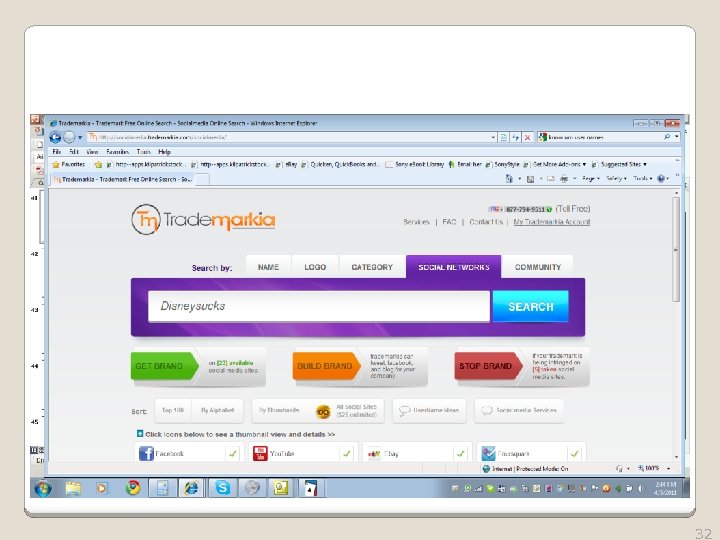720x540 pixels.
Task: Open the Page dropdown in command bar
Action: 591,179
